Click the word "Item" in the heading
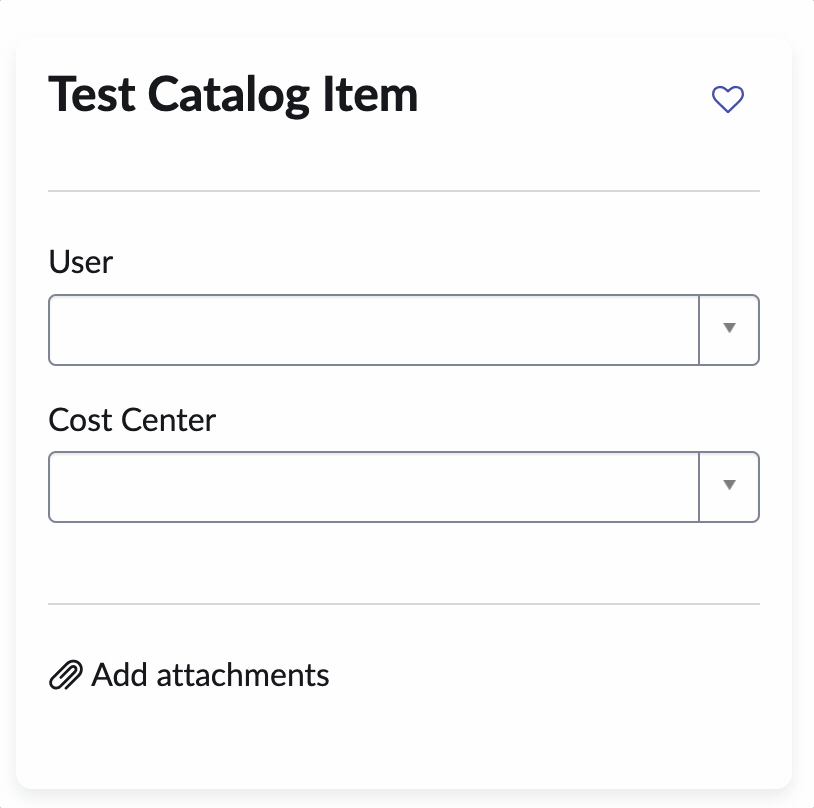The width and height of the screenshot is (814, 808). pyautogui.click(x=378, y=96)
